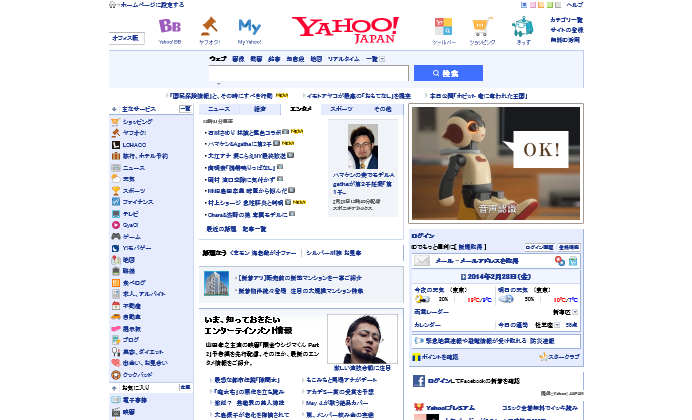
Task: Open the Tabelog (食べログ) icon
Action: 116,283
